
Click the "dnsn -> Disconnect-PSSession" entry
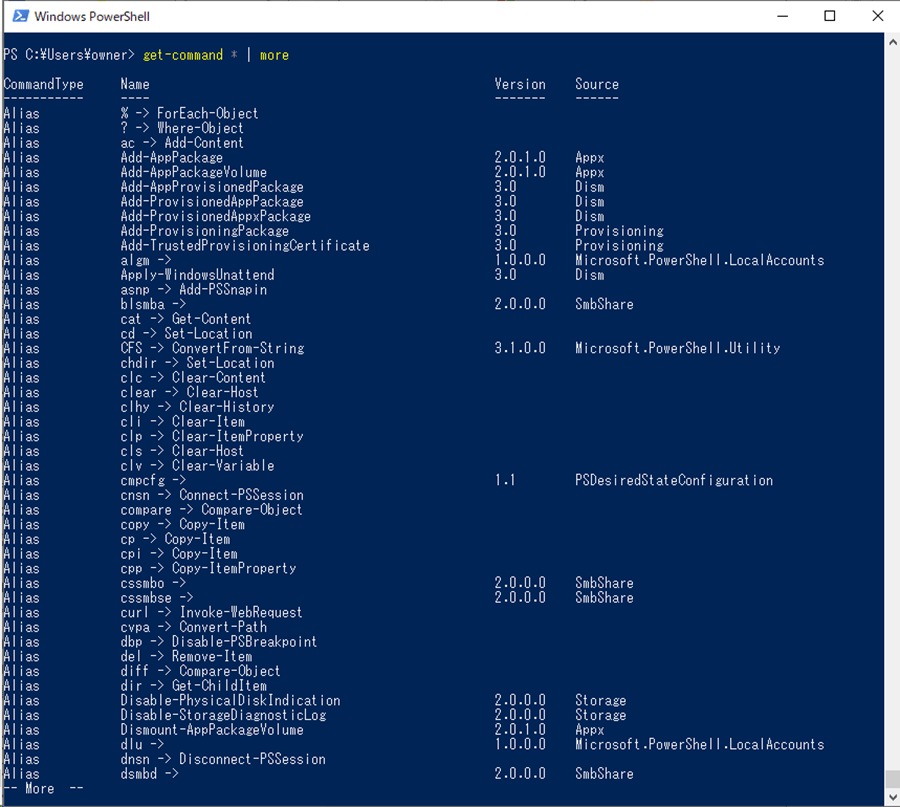click(223, 759)
